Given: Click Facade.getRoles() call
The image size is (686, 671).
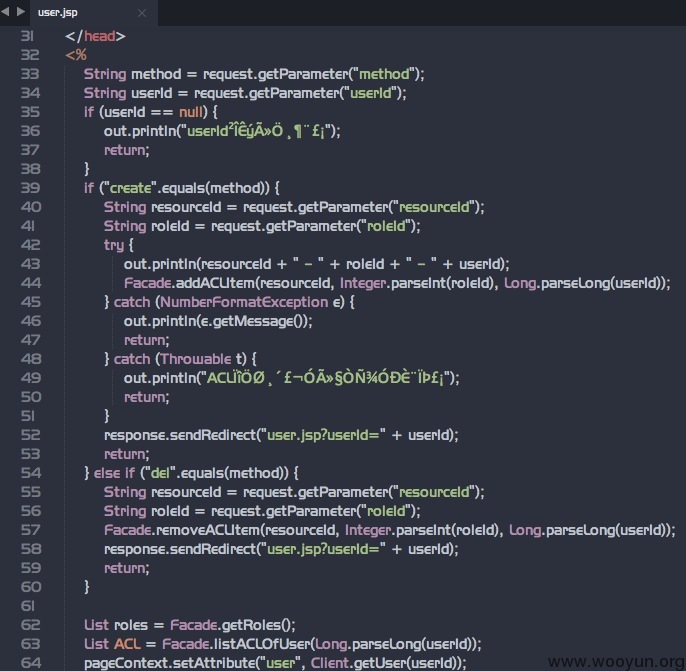Looking at the screenshot, I should 232,625.
